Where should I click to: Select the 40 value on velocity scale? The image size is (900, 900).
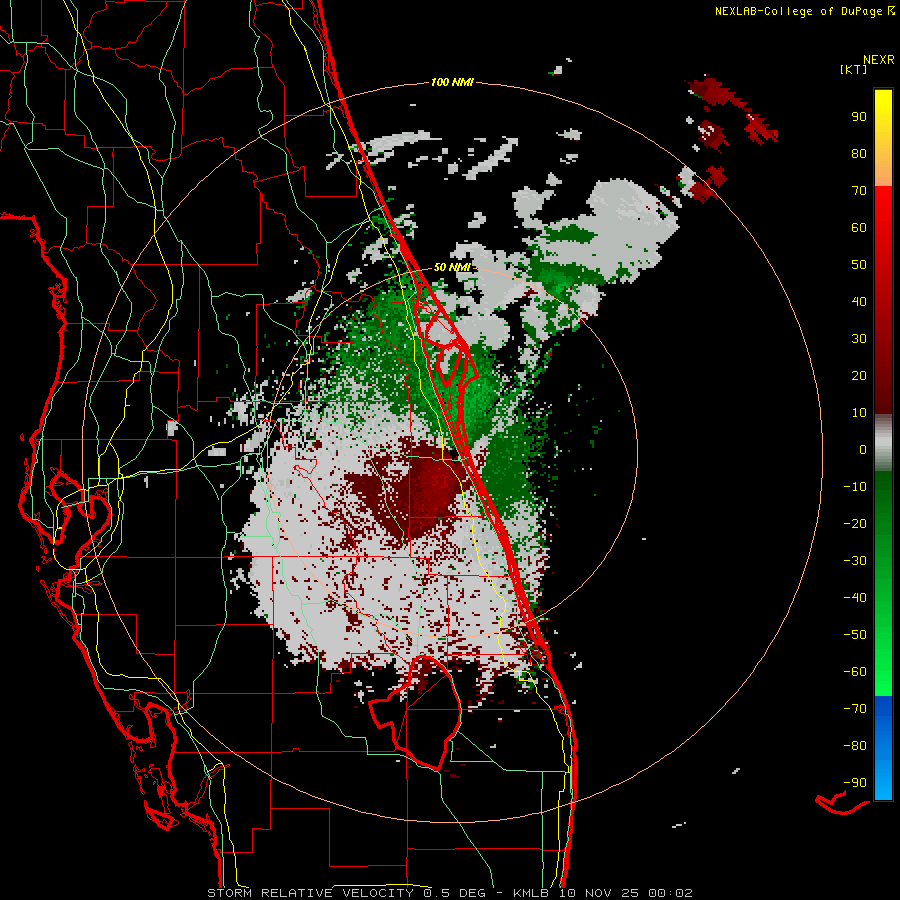859,302
